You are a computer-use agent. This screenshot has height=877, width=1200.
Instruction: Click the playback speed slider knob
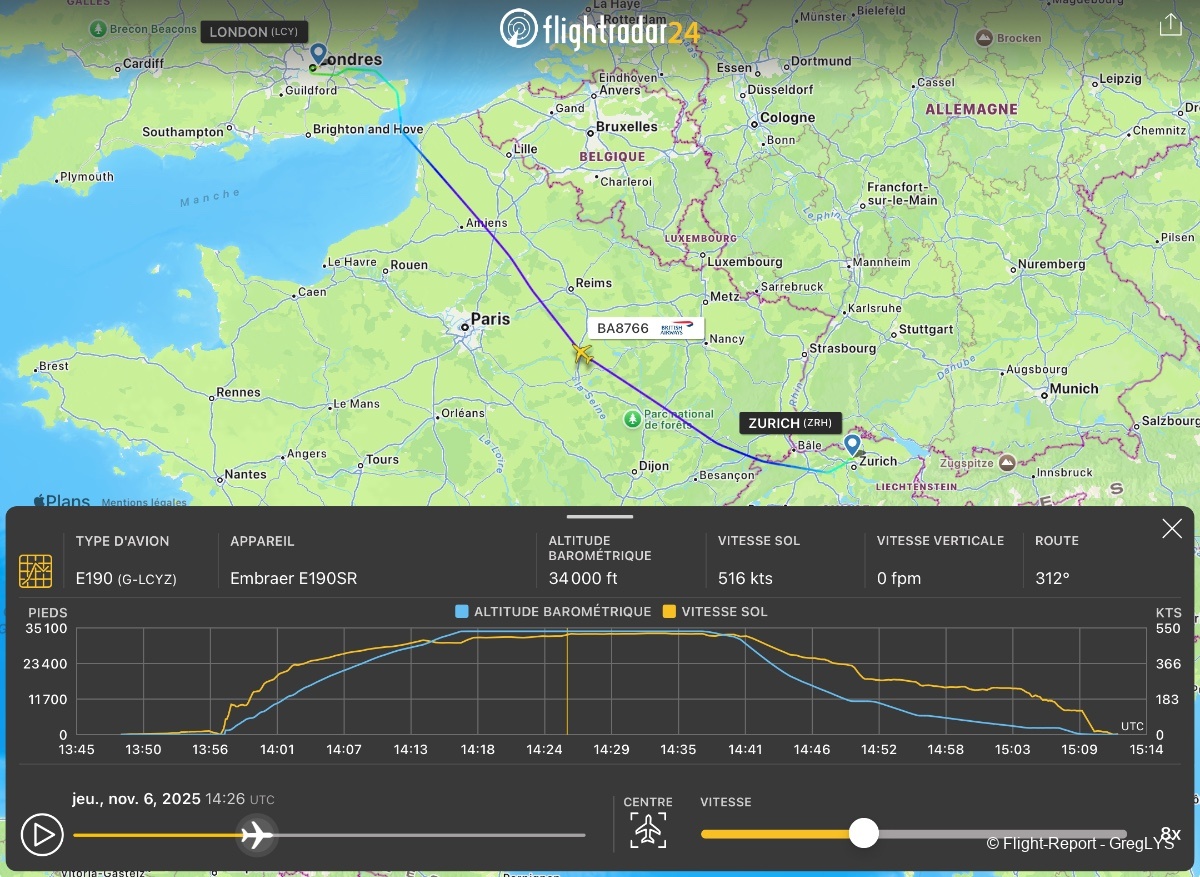tap(863, 833)
